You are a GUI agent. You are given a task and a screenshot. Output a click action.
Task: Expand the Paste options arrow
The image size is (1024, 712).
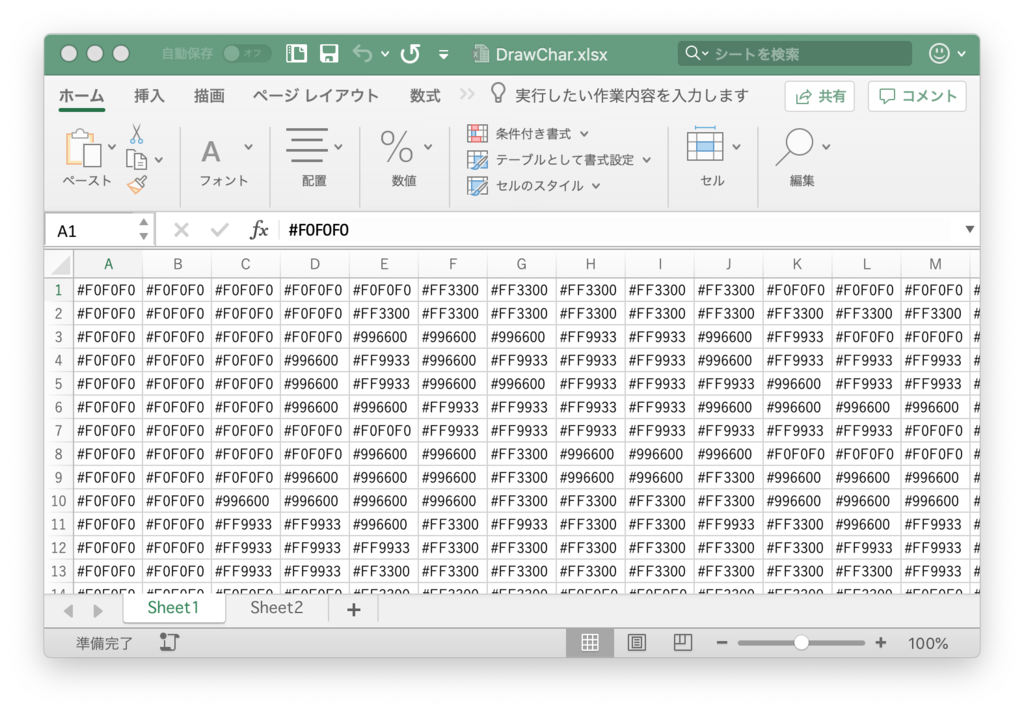[112, 147]
